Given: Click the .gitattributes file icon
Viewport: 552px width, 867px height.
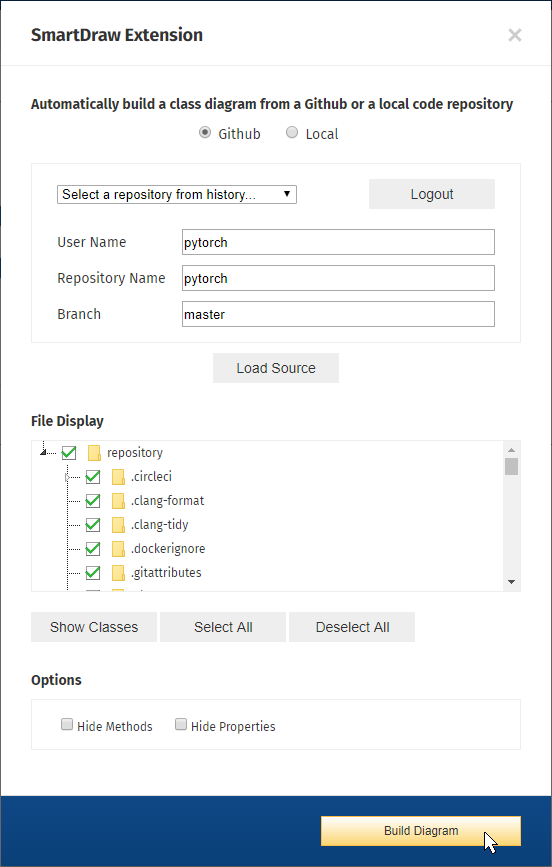Looking at the screenshot, I should (x=118, y=573).
